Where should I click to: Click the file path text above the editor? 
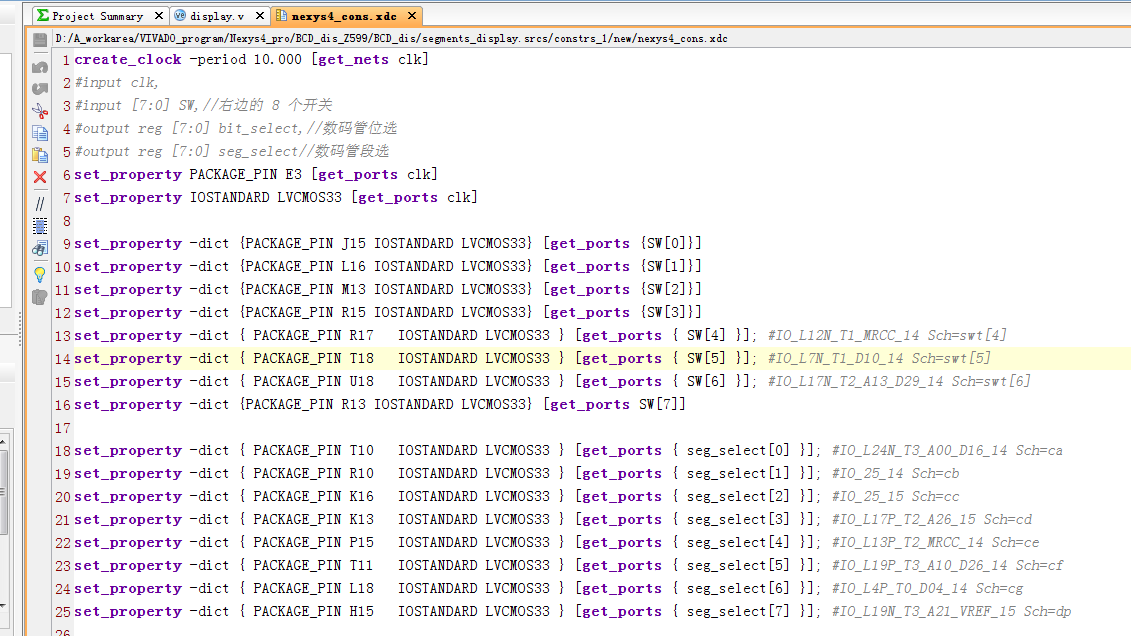point(391,38)
